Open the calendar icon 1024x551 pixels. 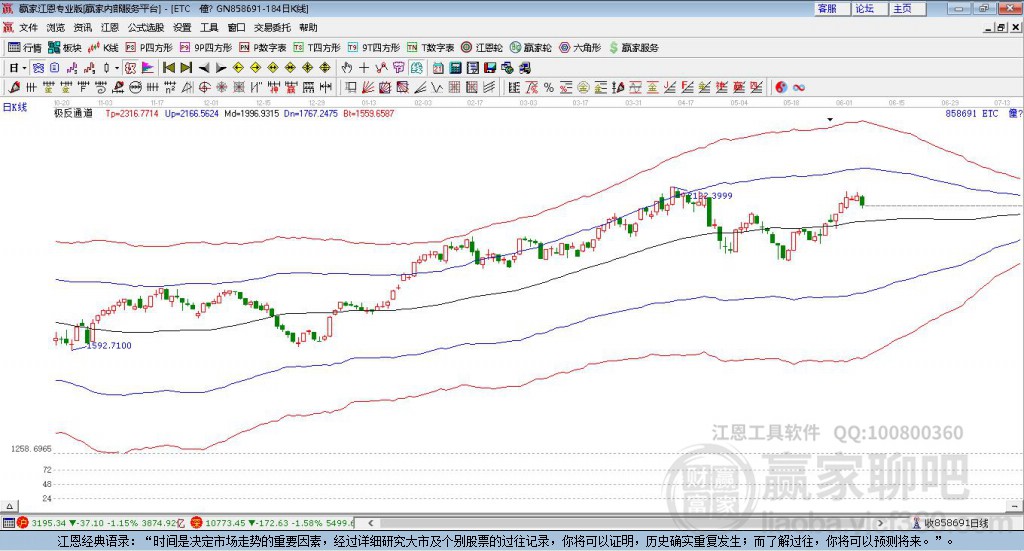pyautogui.click(x=438, y=68)
